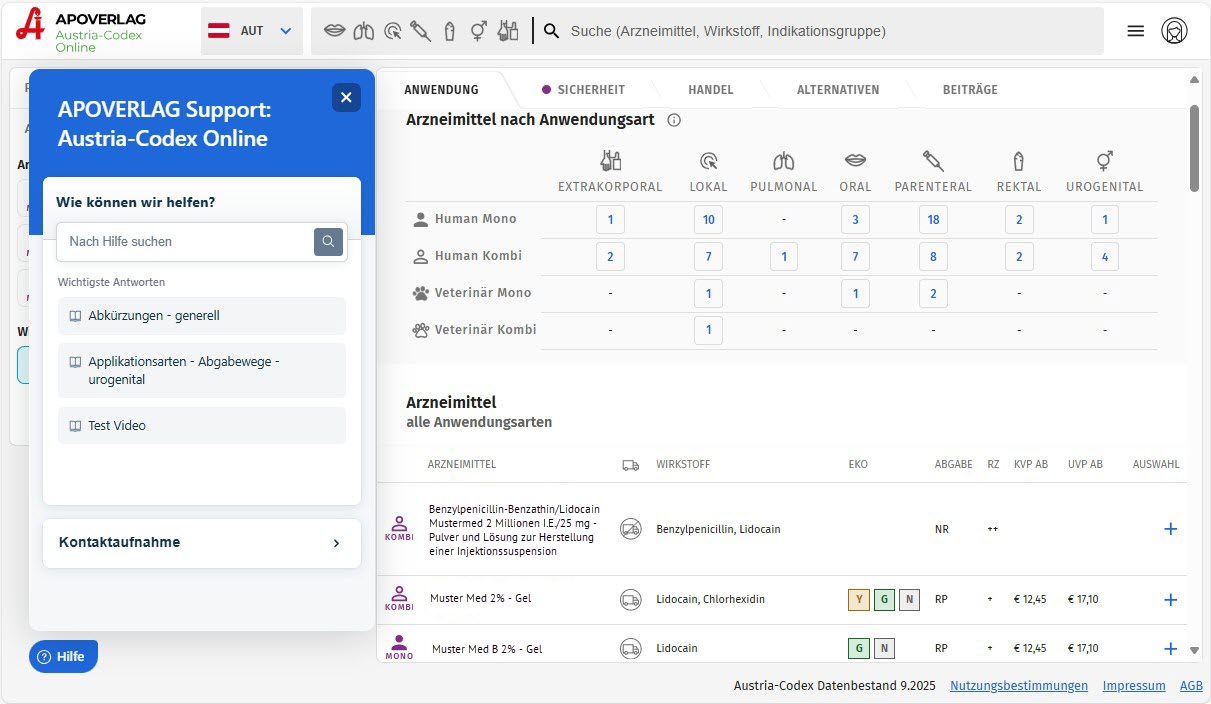This screenshot has height=704, width=1211.
Task: Click the blue Hilfe button
Action: click(63, 656)
